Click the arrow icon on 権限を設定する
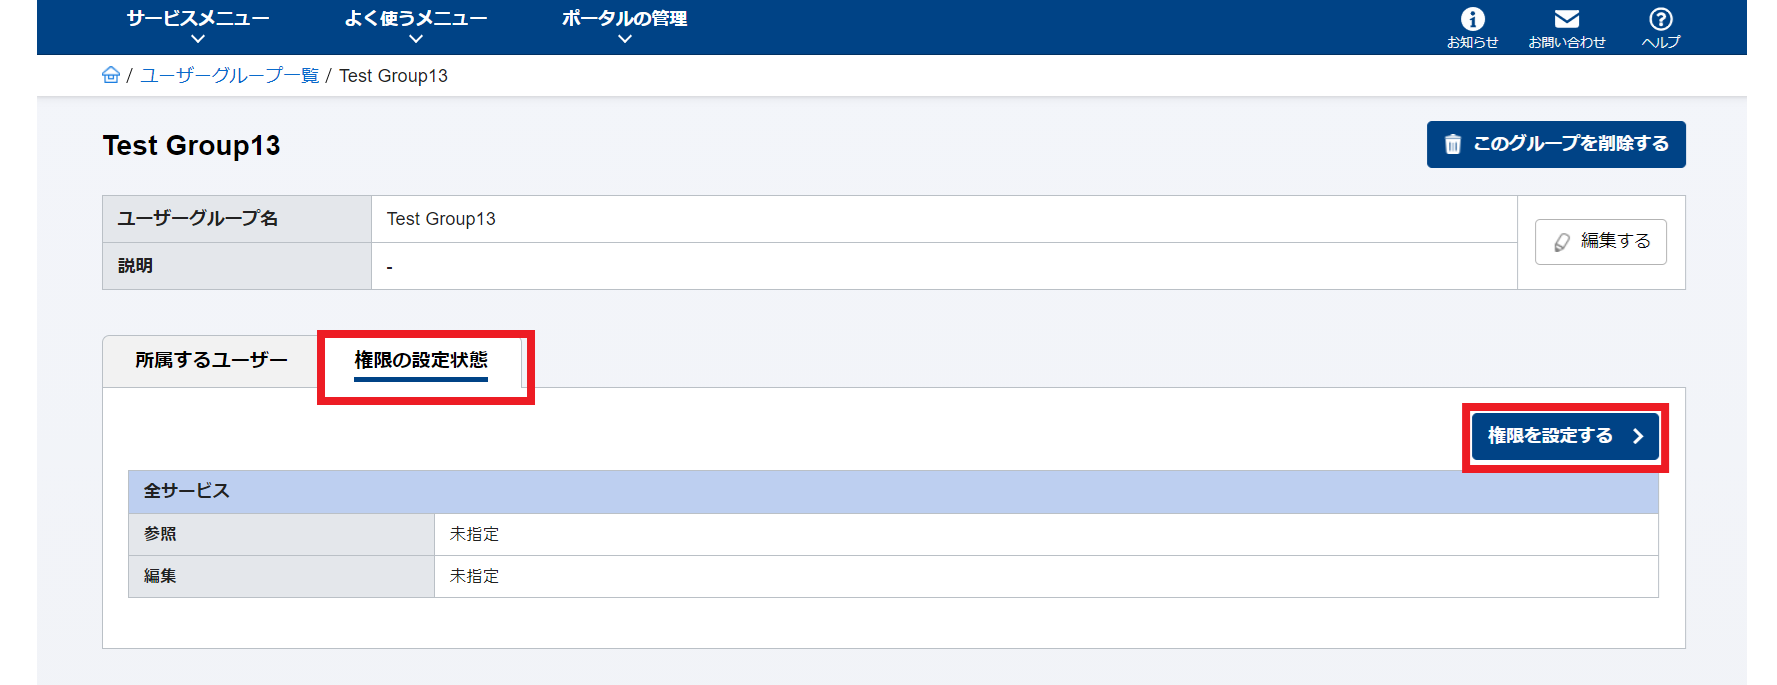The image size is (1777, 685). 1637,436
